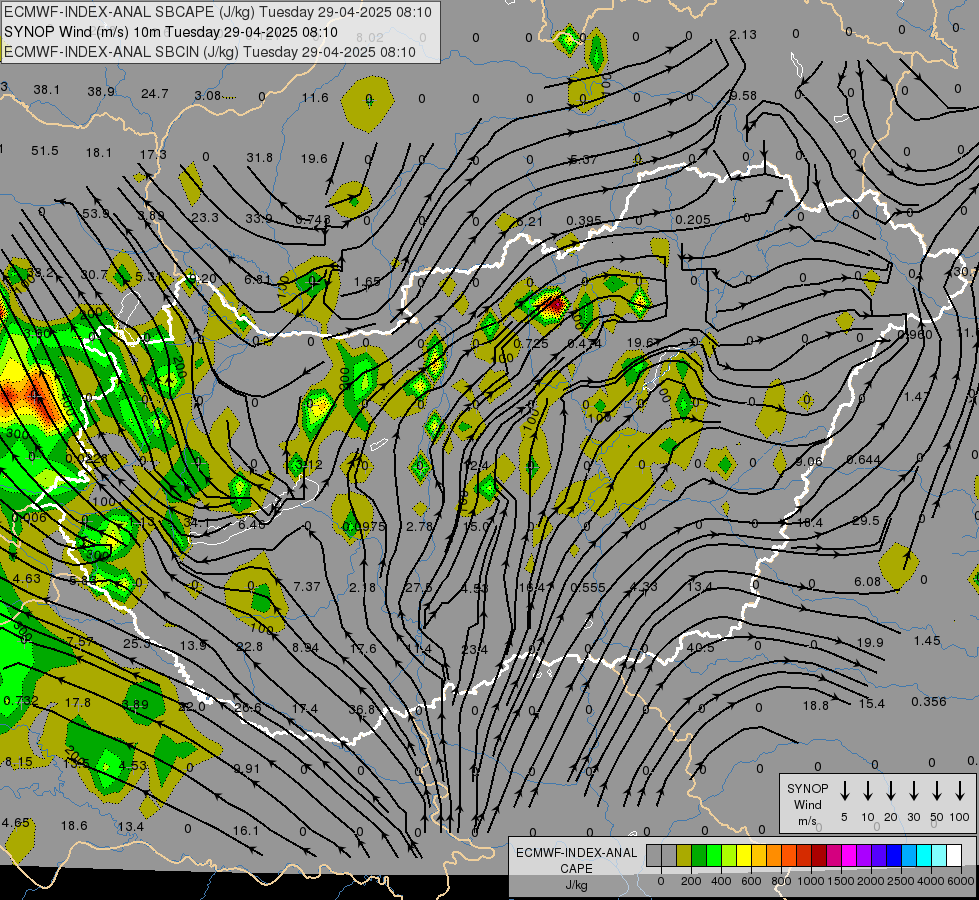Click the map value 0.555

coord(588,588)
